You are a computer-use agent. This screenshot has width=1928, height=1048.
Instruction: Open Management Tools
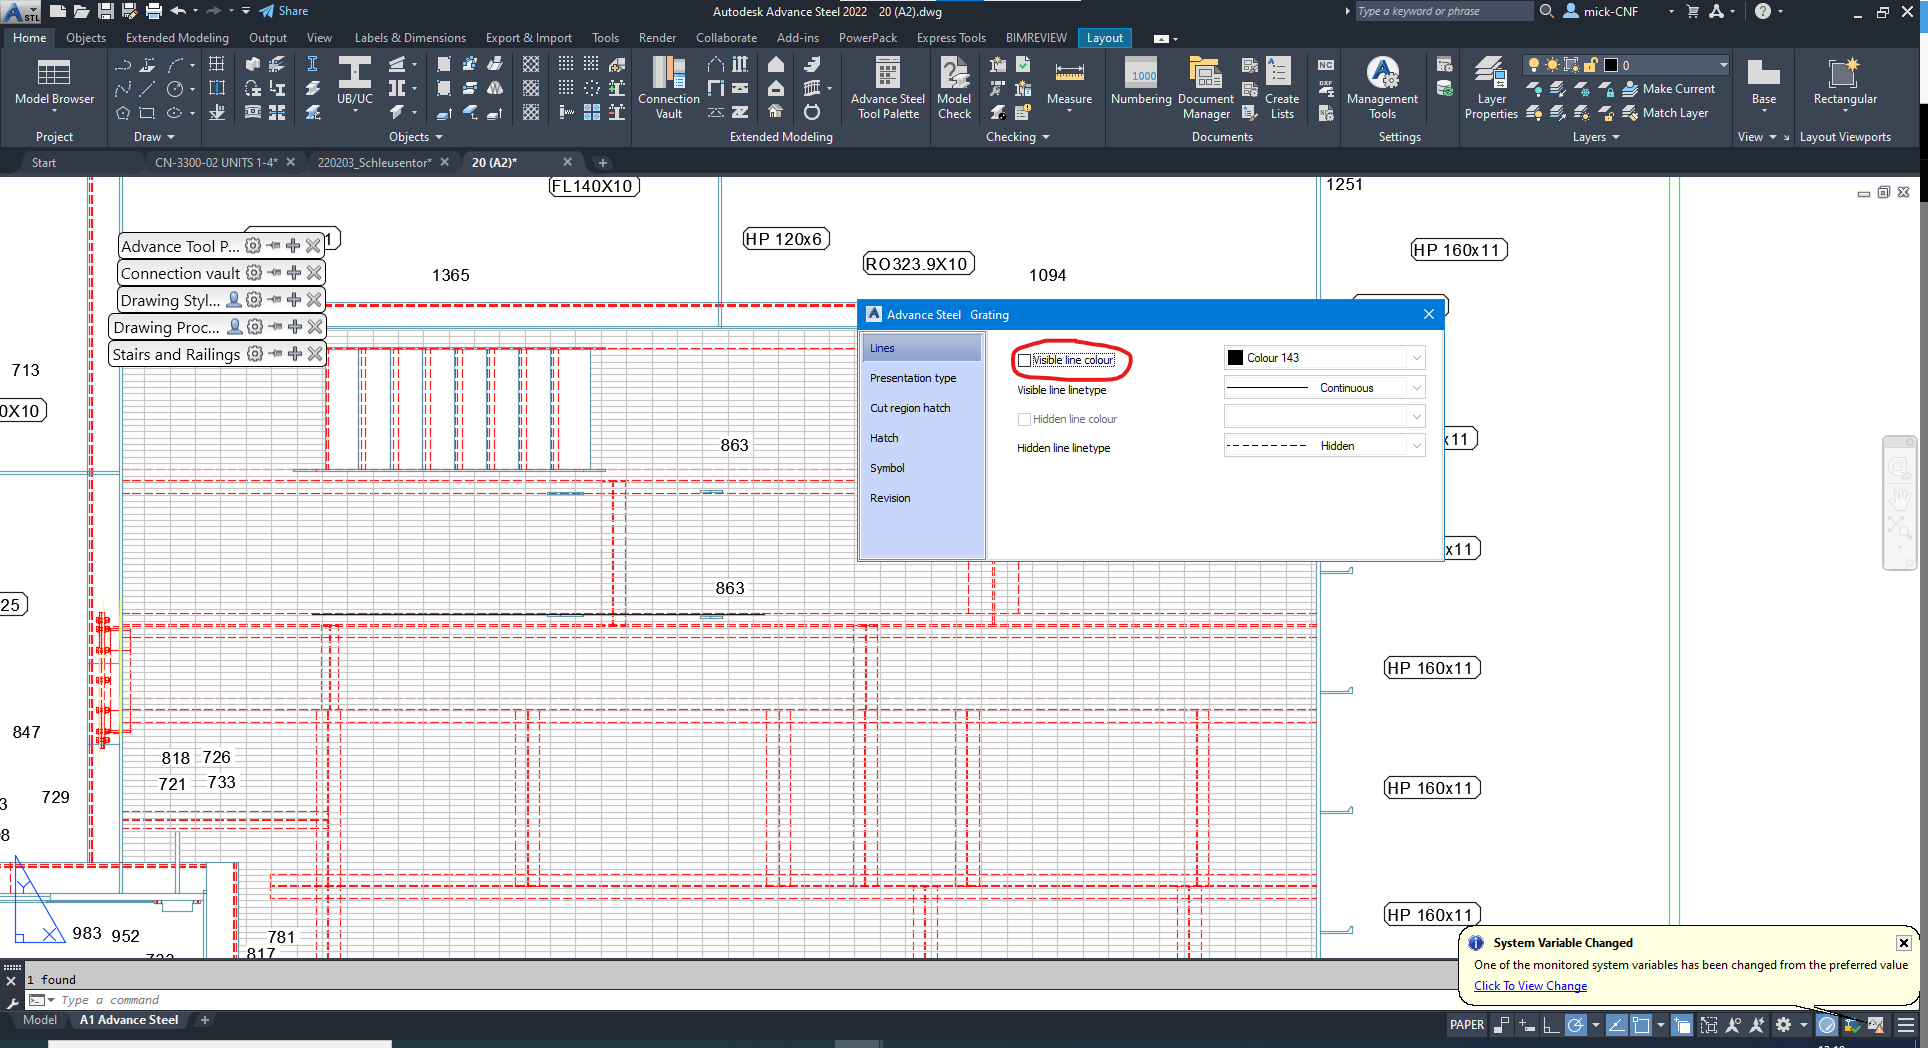pyautogui.click(x=1382, y=88)
